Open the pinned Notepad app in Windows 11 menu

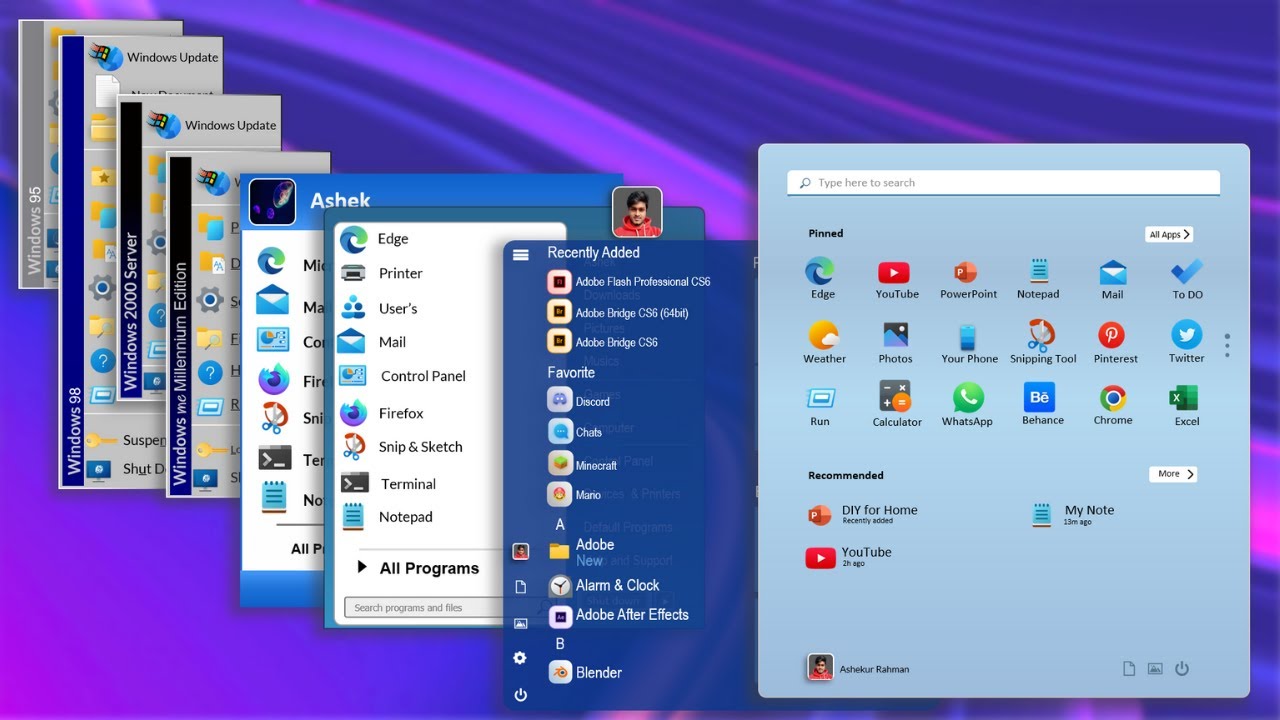pos(1038,279)
